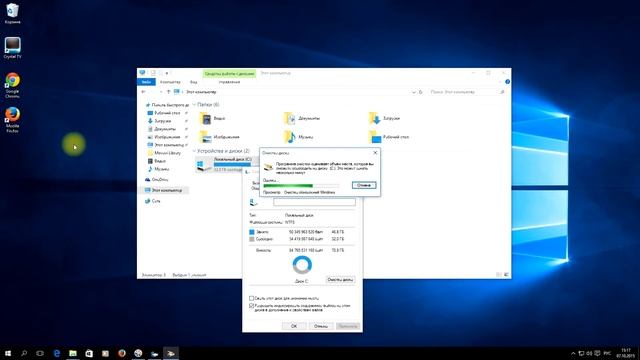Open the Вид ribbon tab
Viewport: 640px width, 360px height.
point(193,82)
